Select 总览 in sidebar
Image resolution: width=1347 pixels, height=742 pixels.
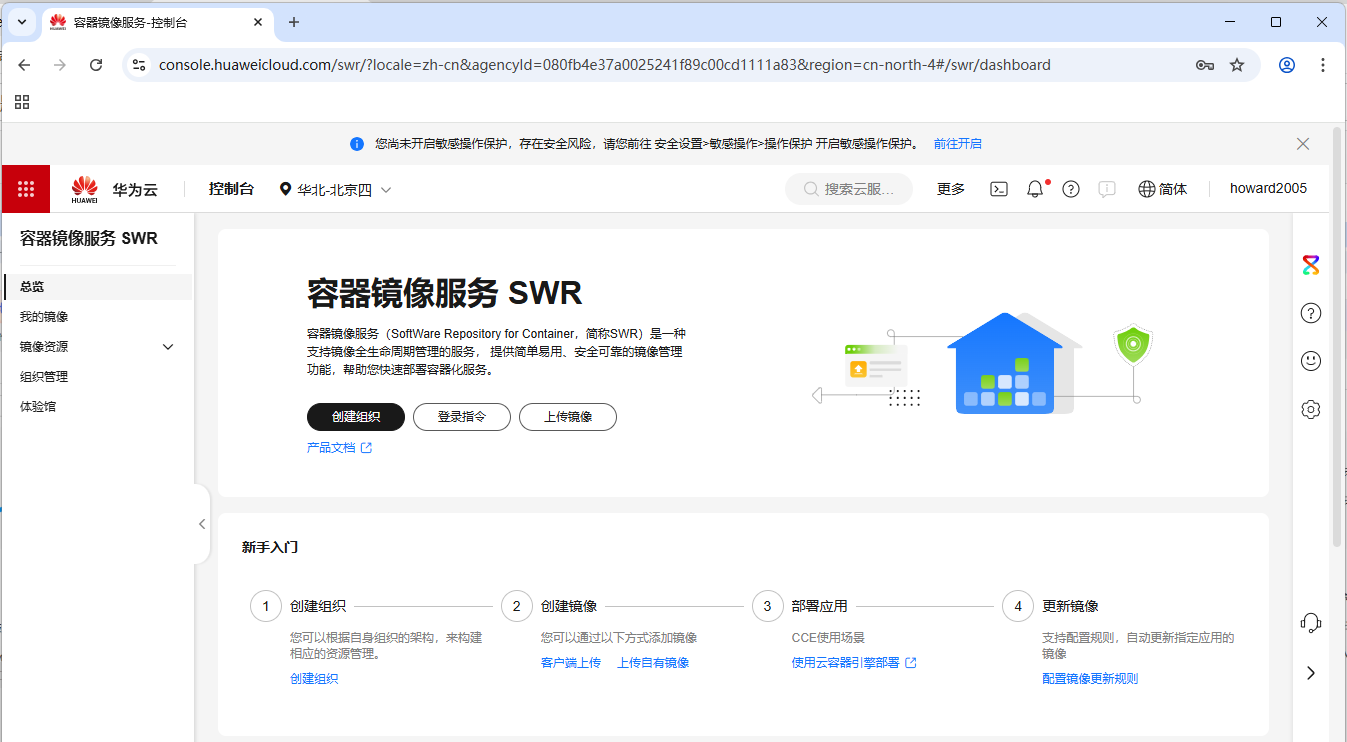click(x=97, y=287)
